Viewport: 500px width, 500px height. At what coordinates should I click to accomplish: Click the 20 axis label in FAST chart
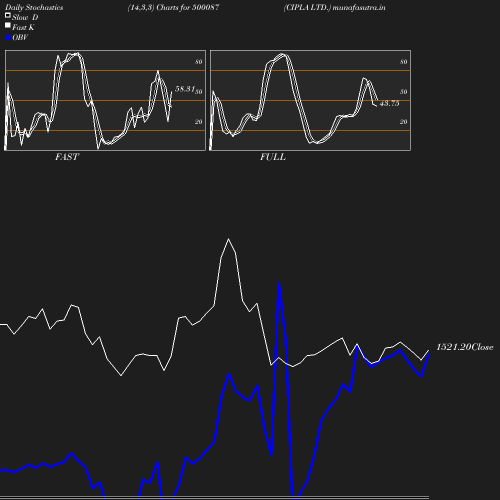tap(199, 122)
